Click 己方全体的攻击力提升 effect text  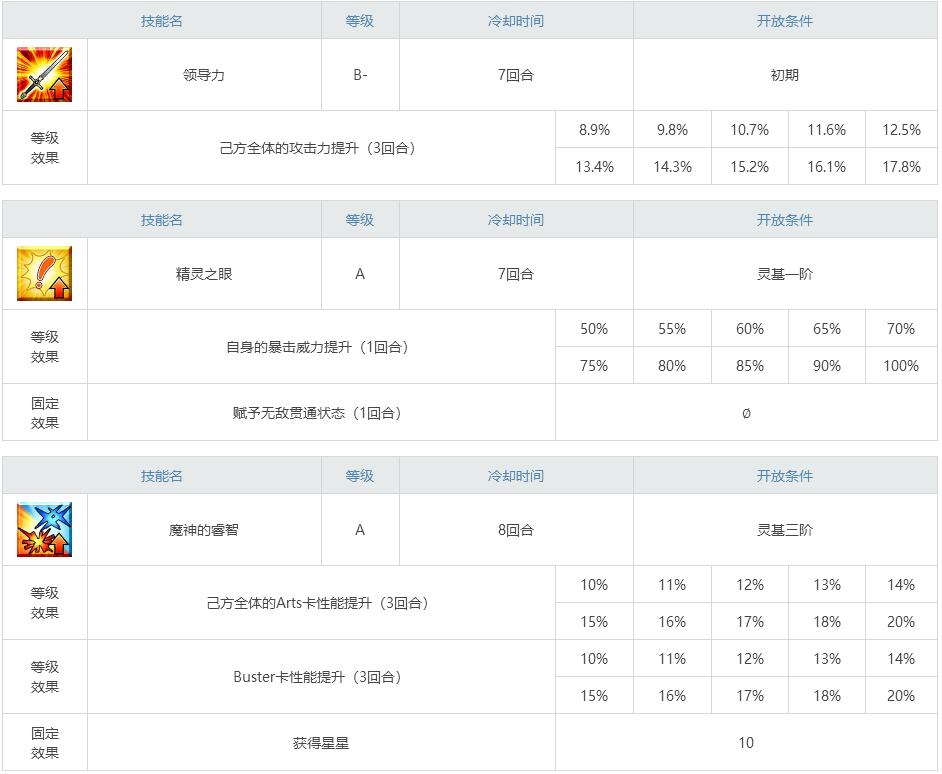[317, 148]
